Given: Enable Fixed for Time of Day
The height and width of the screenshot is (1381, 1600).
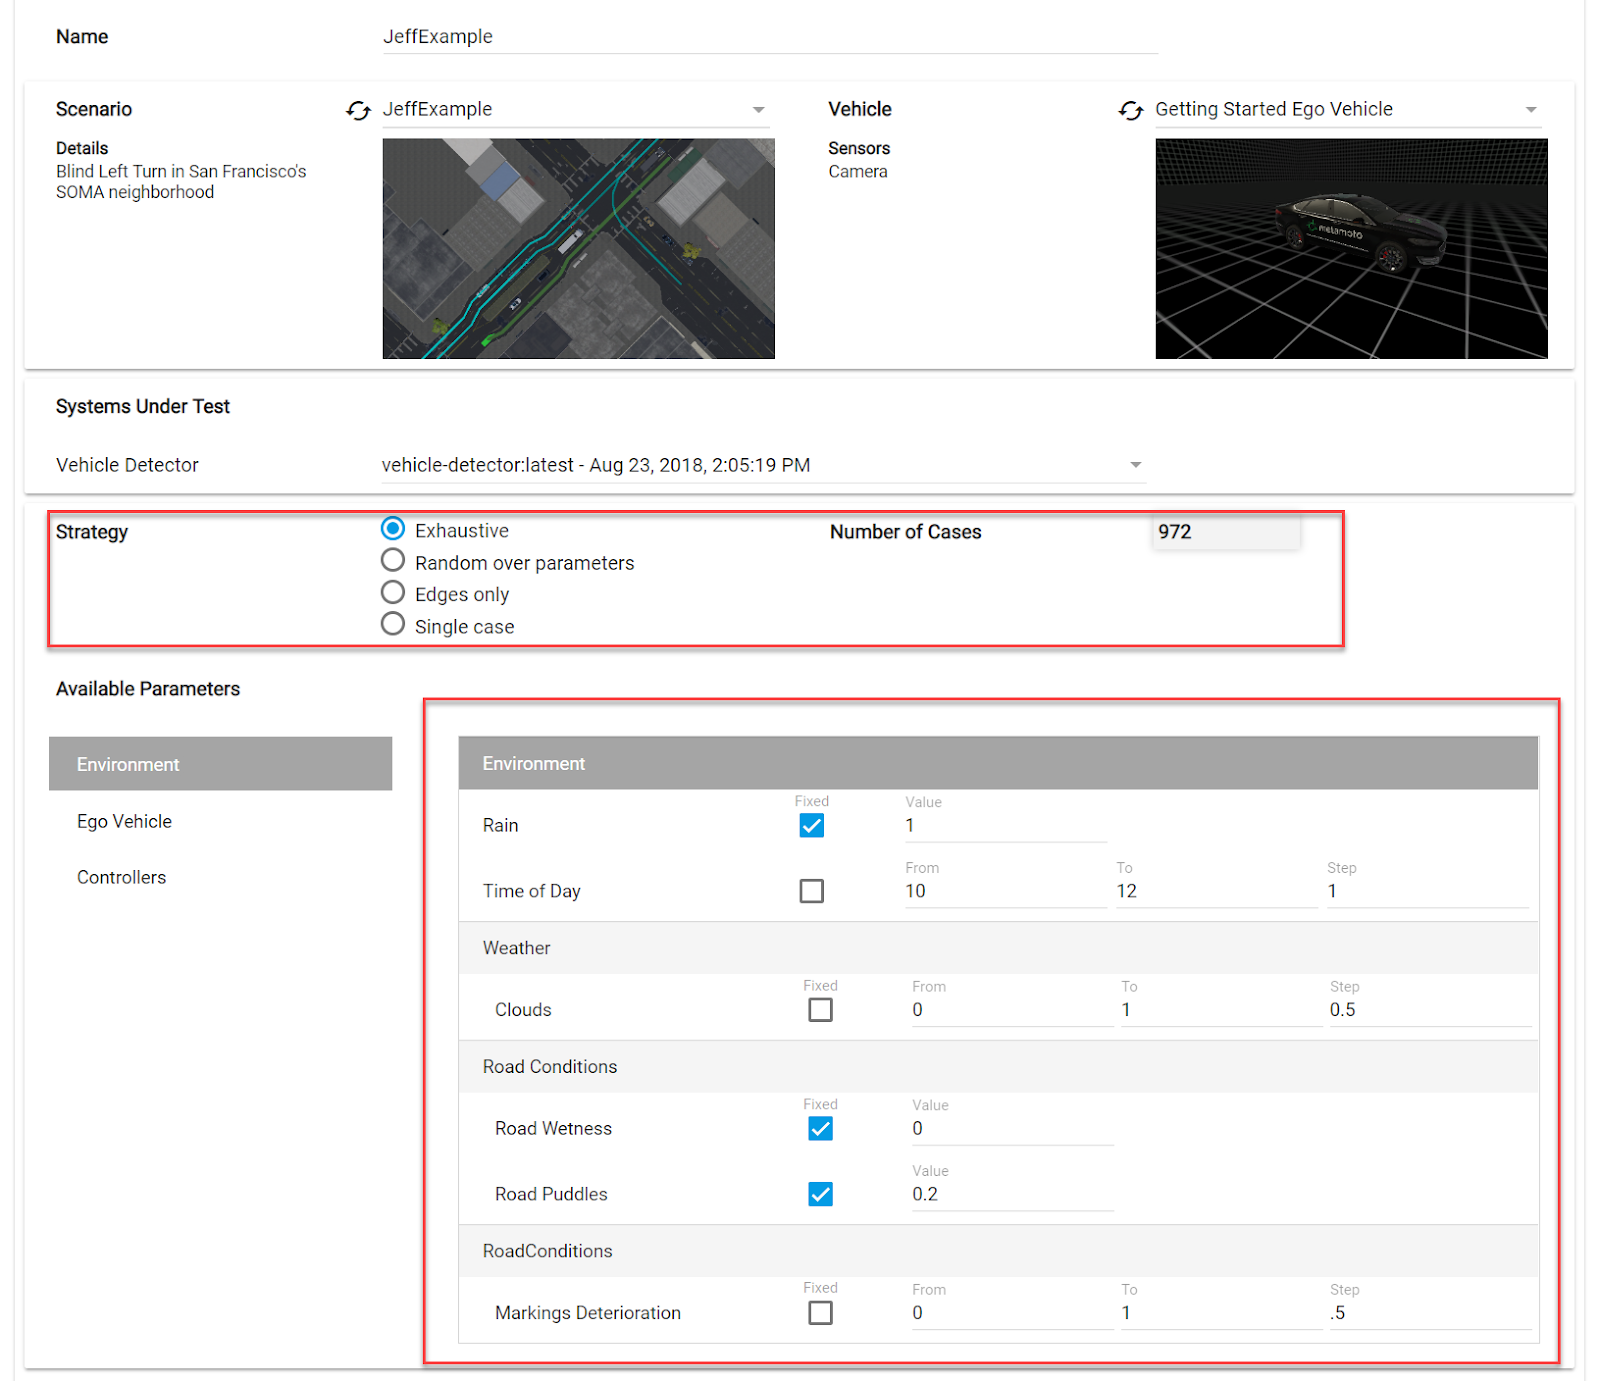Looking at the screenshot, I should [x=811, y=891].
